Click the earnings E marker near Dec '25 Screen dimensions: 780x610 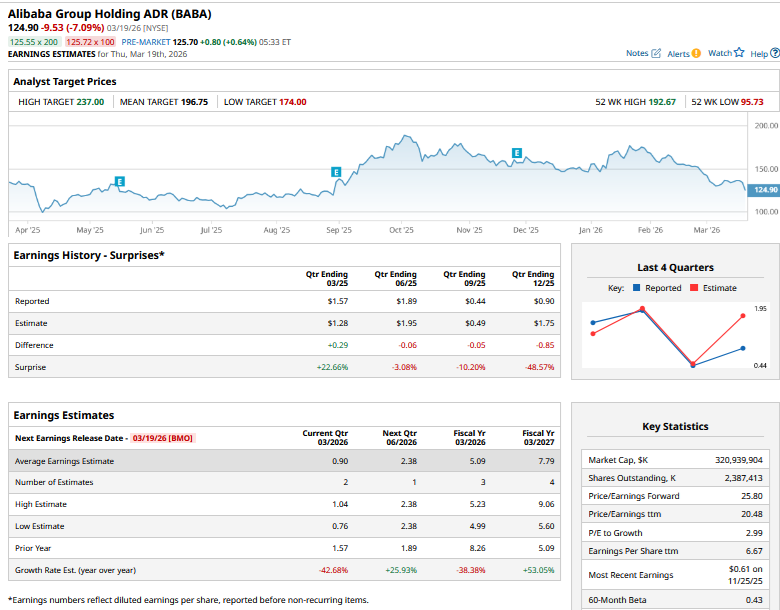point(517,153)
